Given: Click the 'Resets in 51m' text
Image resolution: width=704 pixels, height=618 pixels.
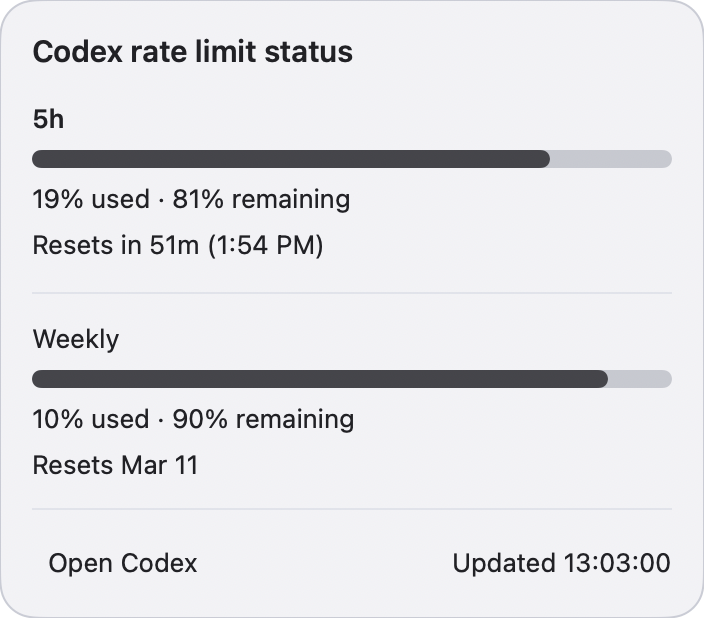Looking at the screenshot, I should point(115,246).
